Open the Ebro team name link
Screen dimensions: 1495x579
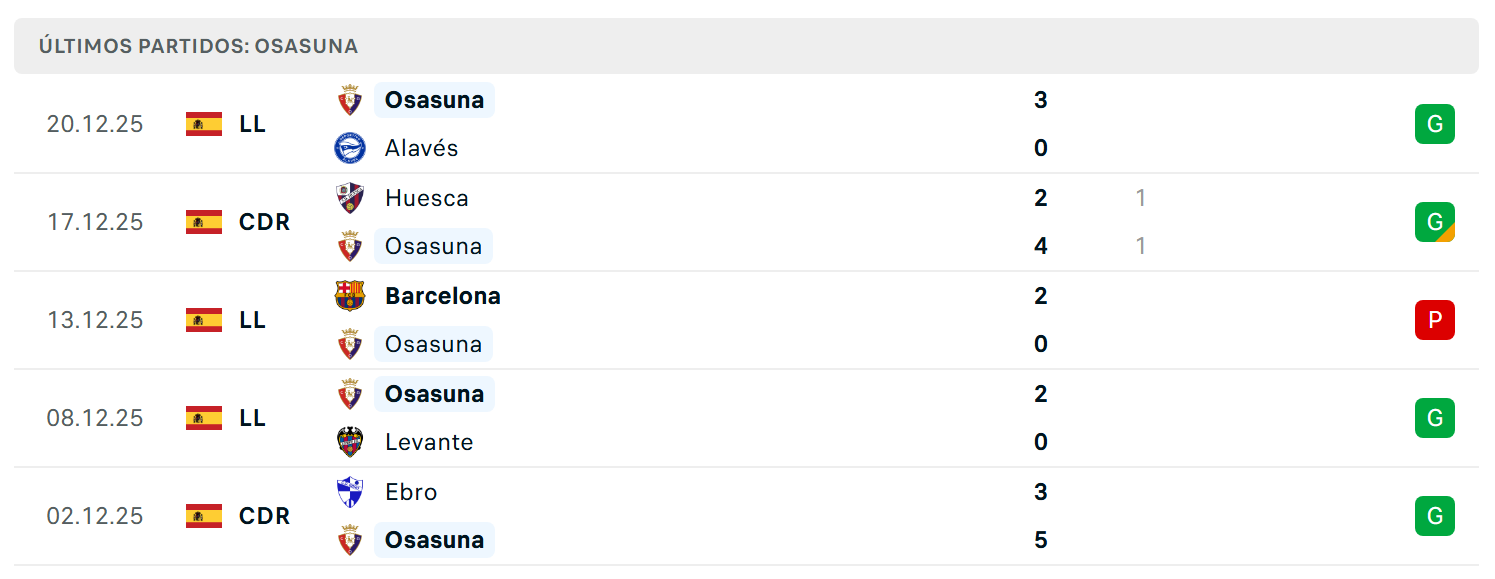pyautogui.click(x=411, y=492)
